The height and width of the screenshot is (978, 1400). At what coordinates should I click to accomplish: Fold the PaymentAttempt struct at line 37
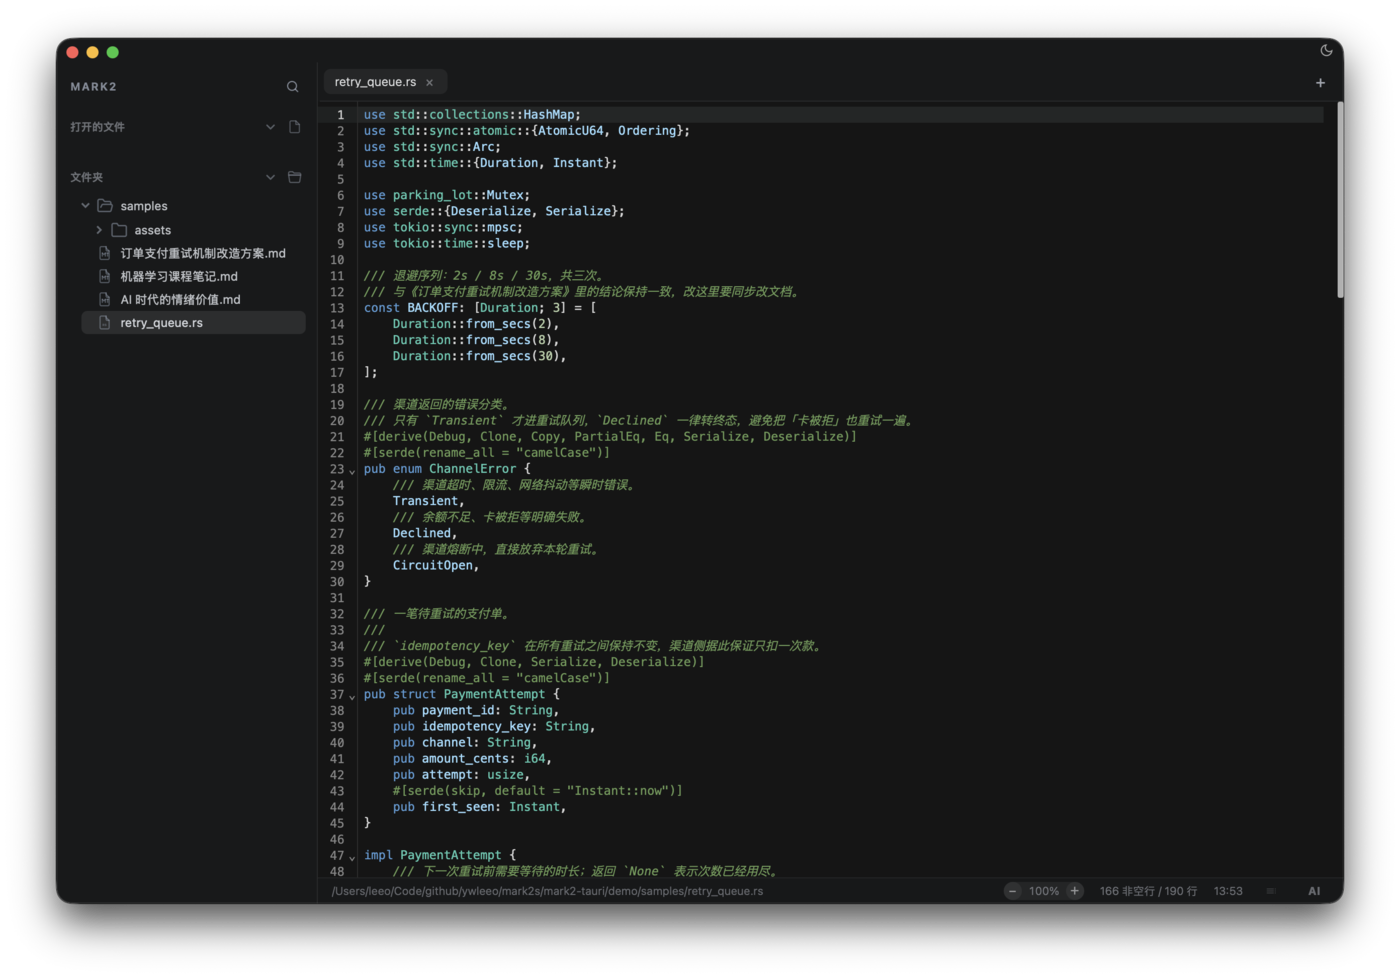coord(352,697)
